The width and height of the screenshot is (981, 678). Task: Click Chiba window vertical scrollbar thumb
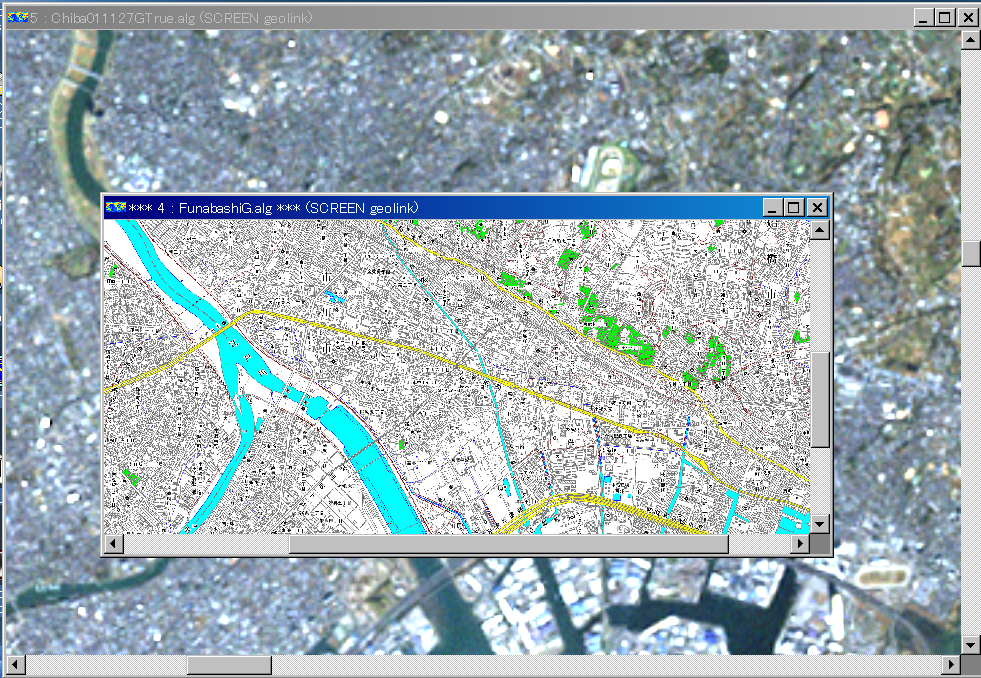(970, 254)
